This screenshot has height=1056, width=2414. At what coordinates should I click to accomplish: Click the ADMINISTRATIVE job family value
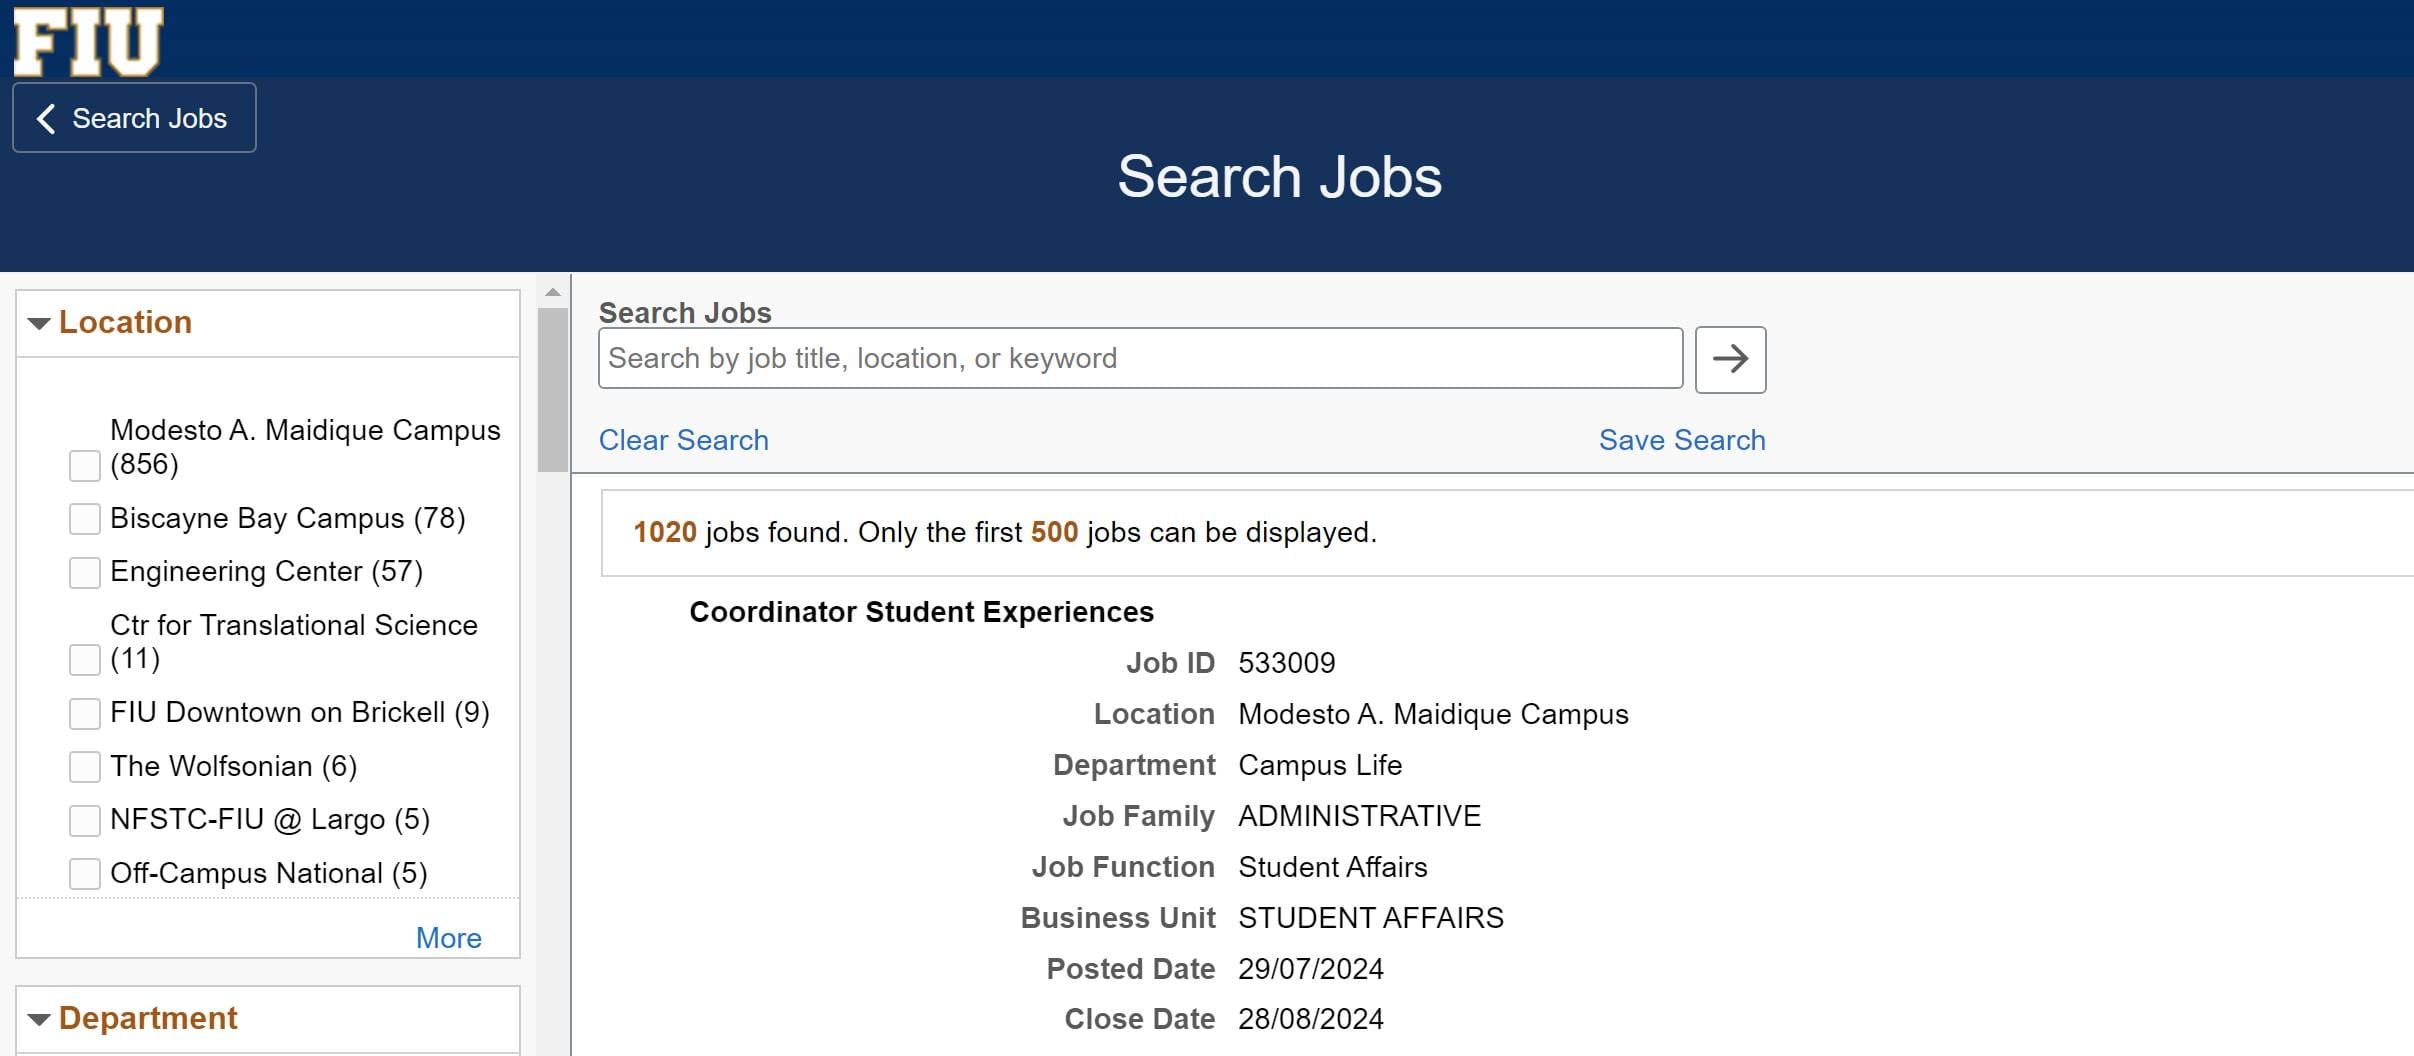click(x=1359, y=816)
